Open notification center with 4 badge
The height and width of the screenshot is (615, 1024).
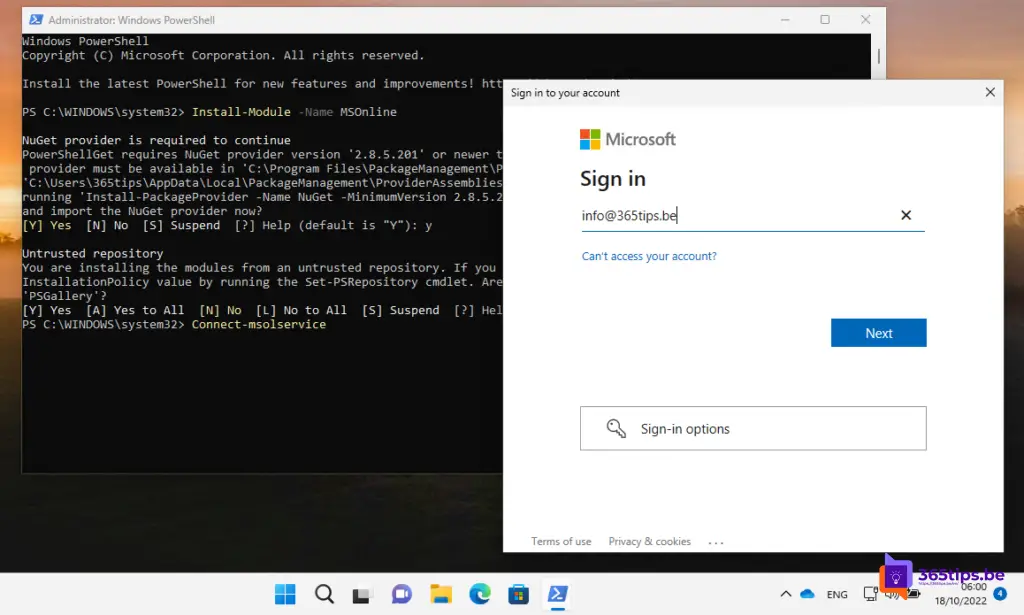[x=1000, y=594]
